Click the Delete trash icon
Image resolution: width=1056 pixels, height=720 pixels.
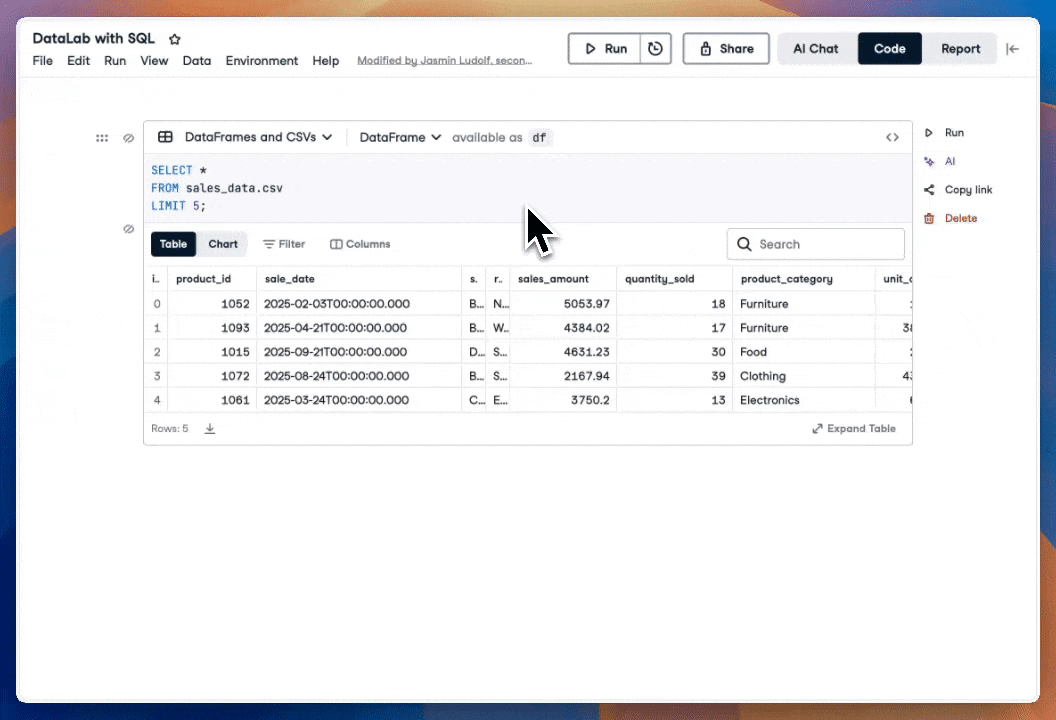929,218
